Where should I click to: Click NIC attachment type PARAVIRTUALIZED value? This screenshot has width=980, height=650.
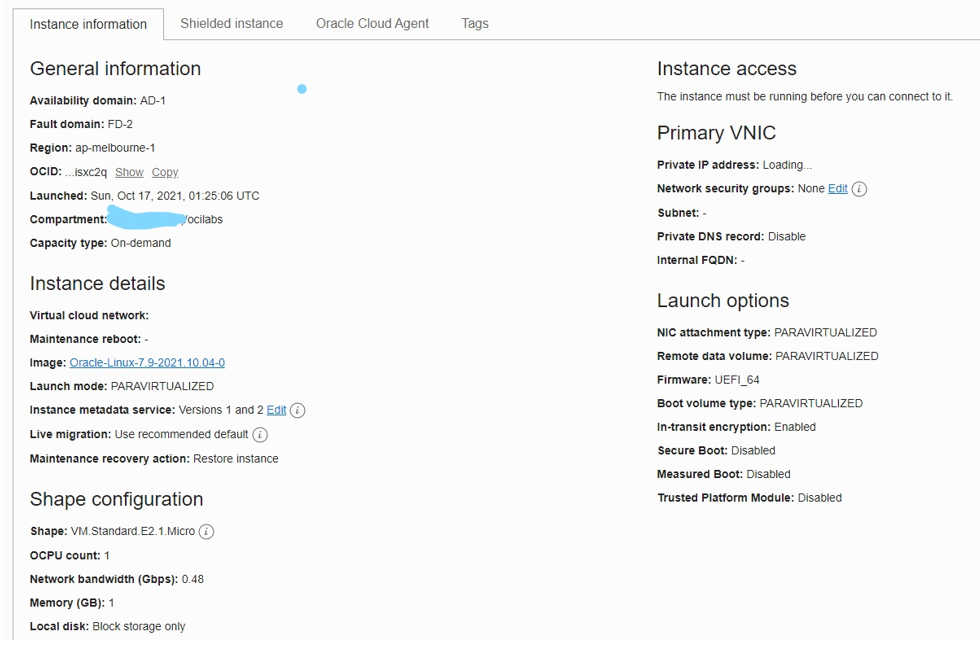(x=826, y=332)
